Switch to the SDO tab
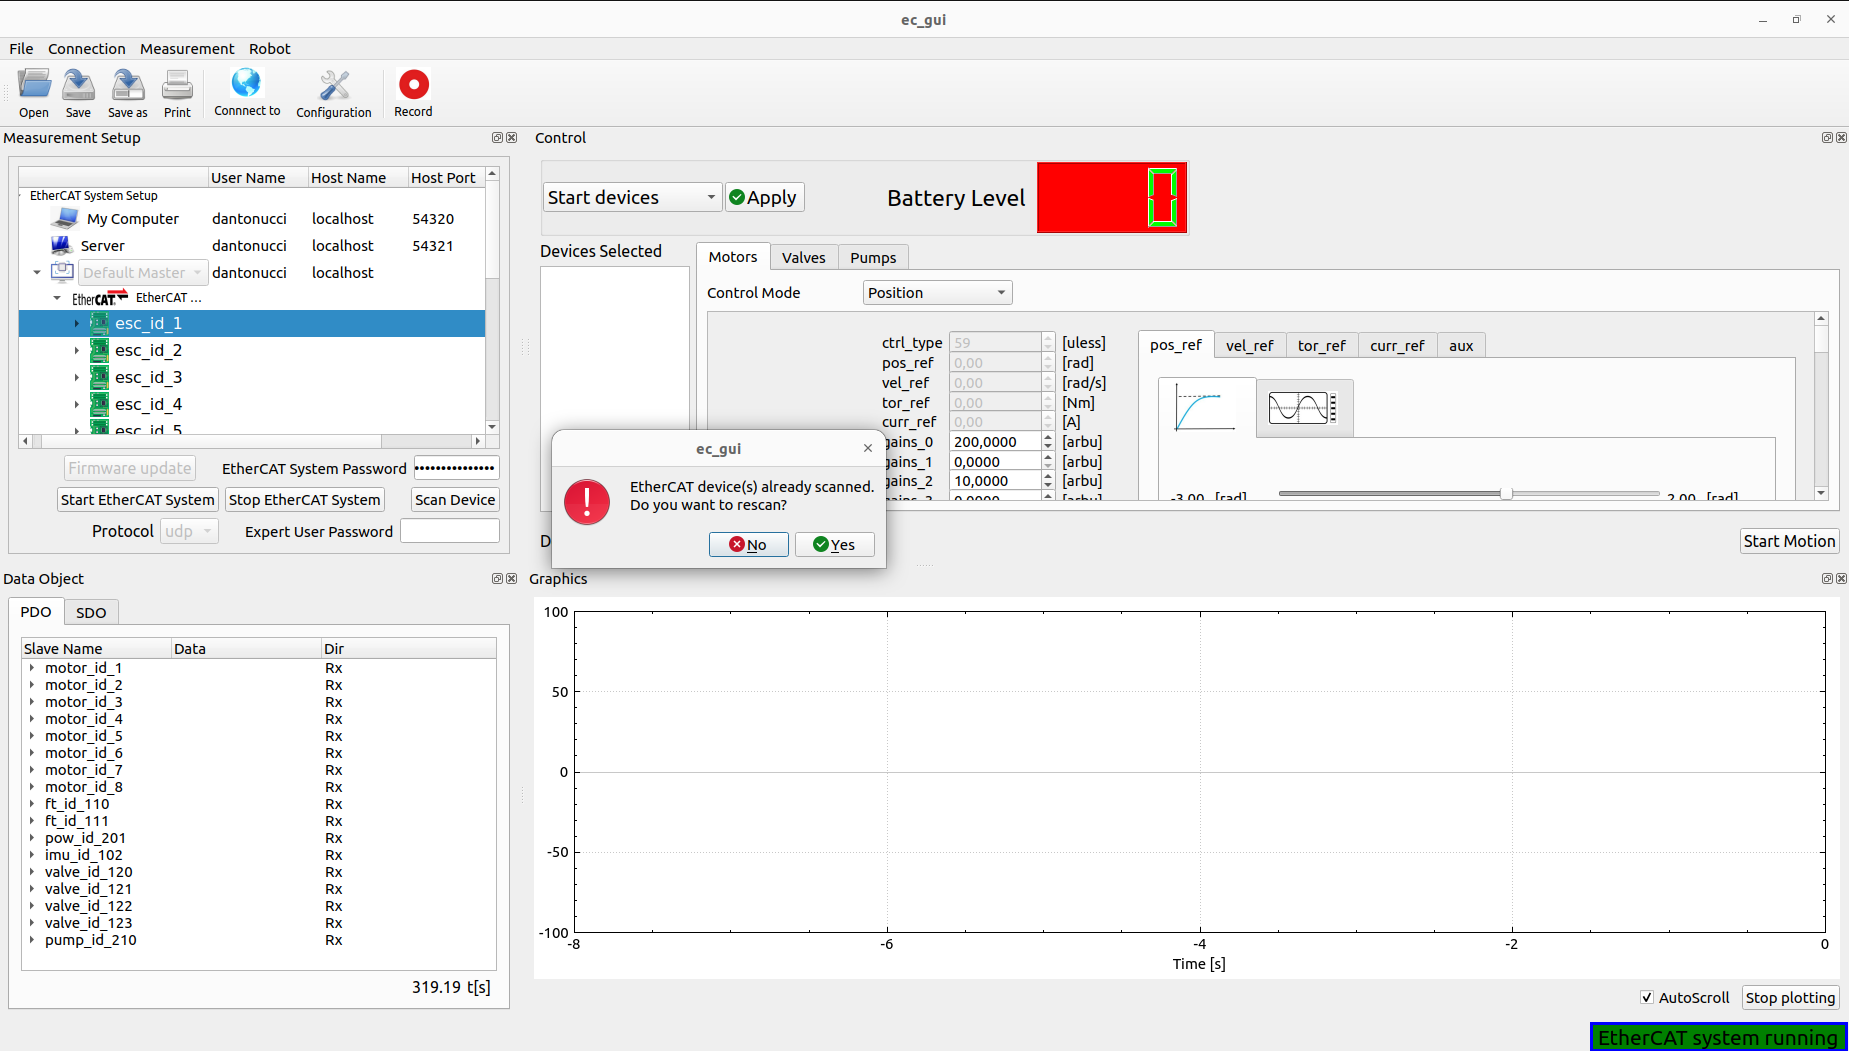The image size is (1849, 1051). click(x=91, y=613)
